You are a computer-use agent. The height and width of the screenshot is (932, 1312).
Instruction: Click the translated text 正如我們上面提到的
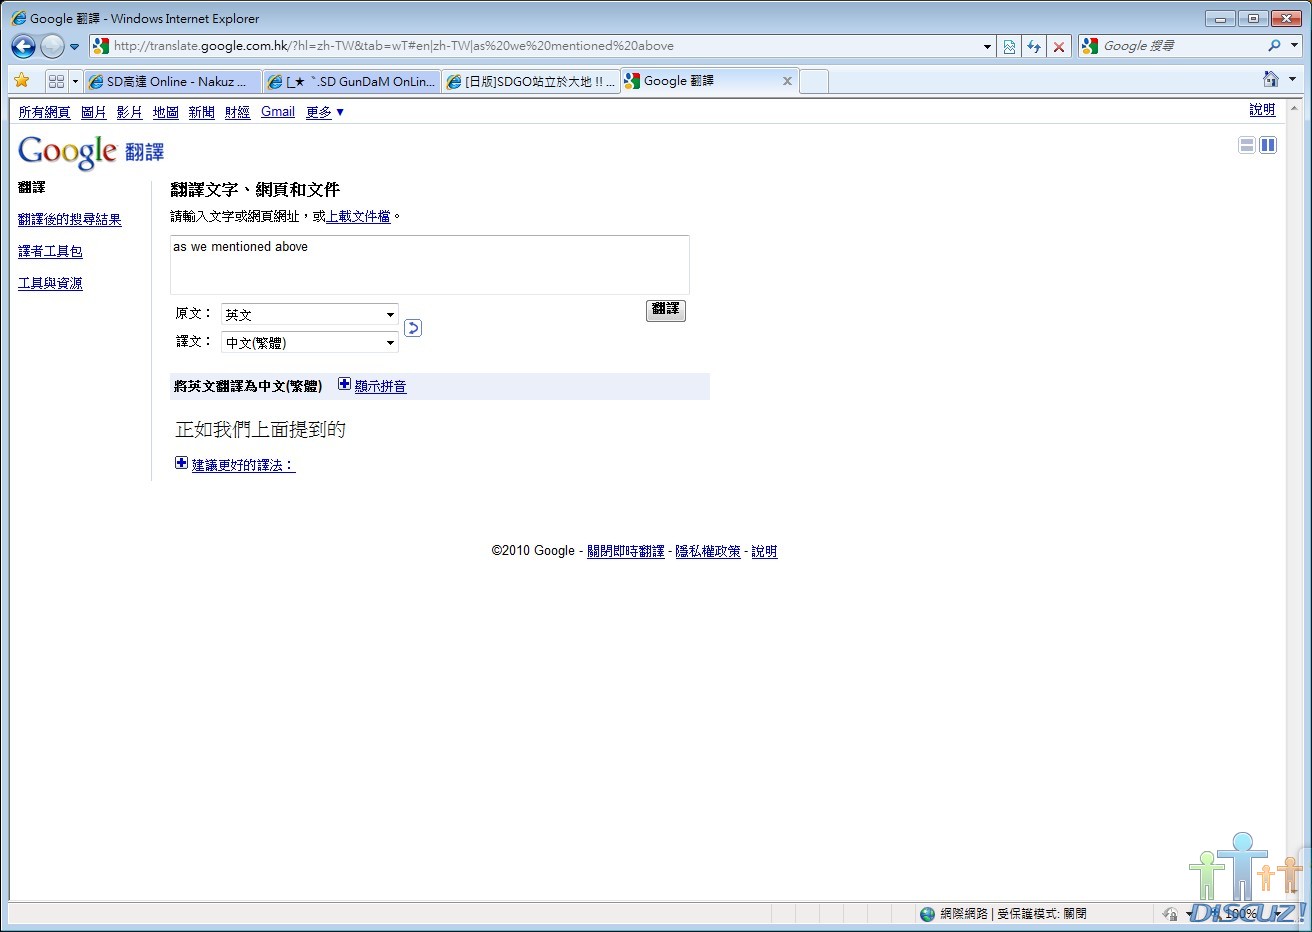point(261,430)
